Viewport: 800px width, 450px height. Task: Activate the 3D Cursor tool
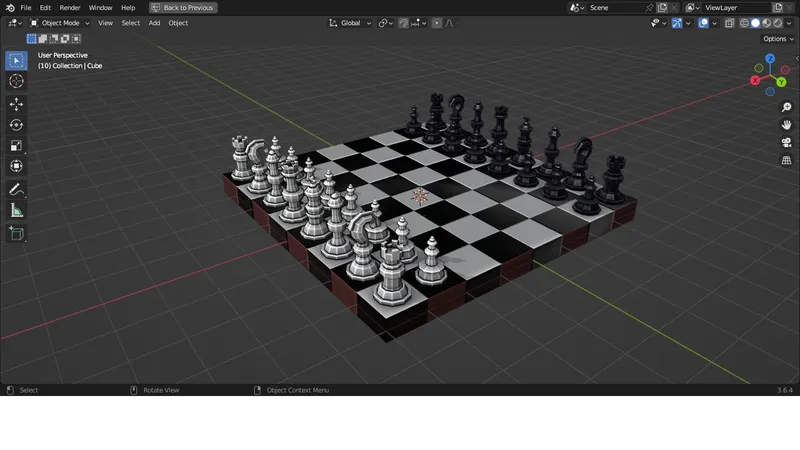16,81
